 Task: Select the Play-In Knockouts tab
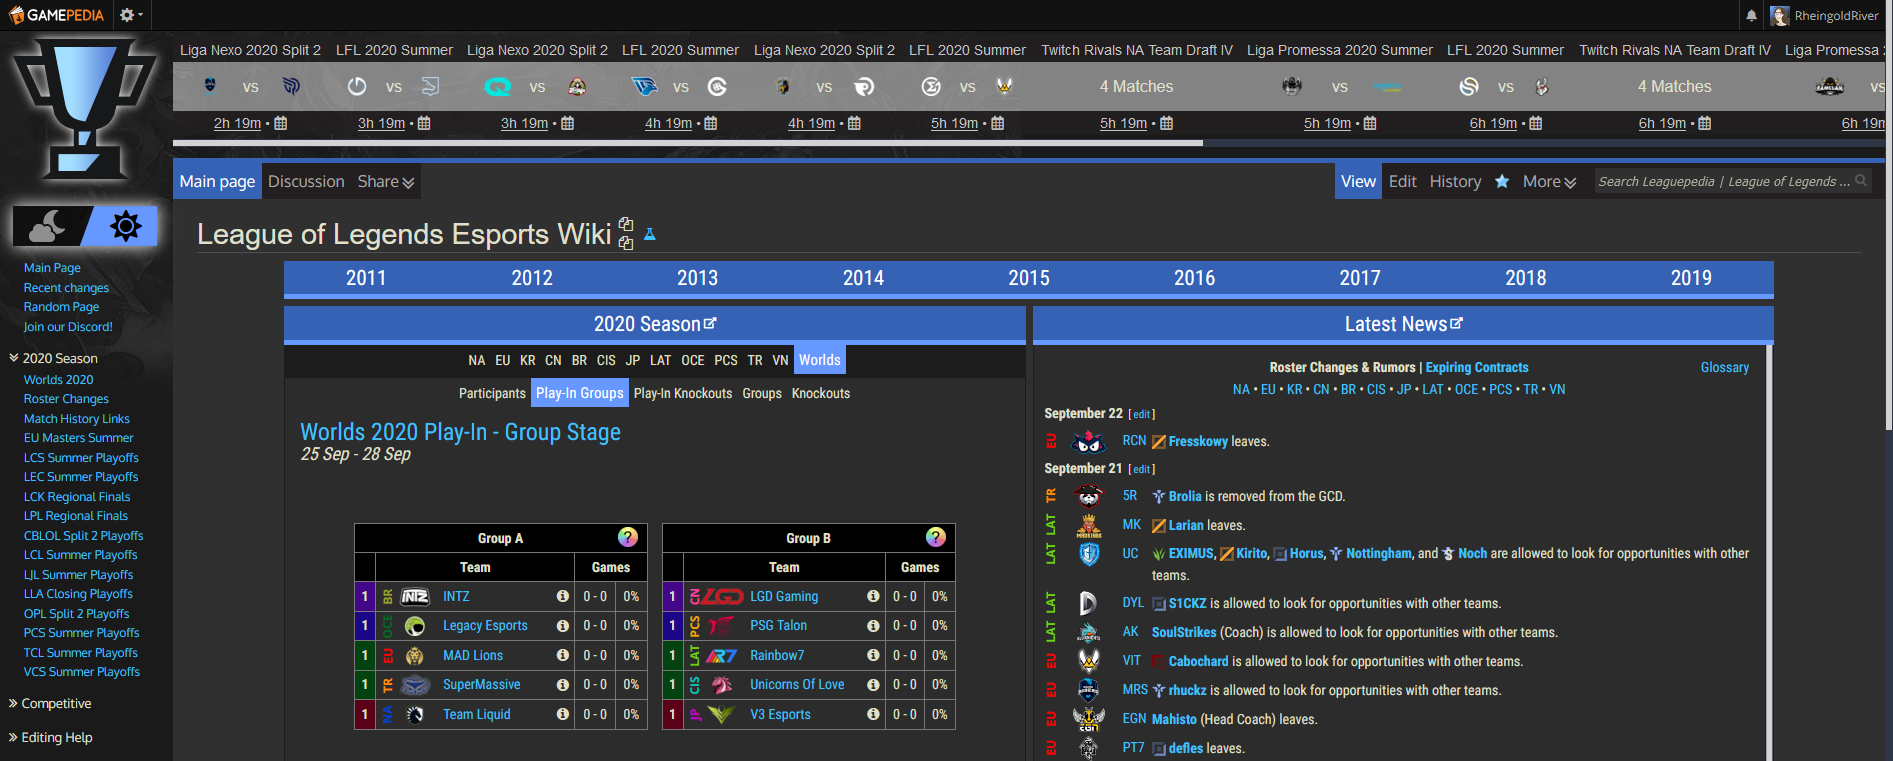pyautogui.click(x=683, y=393)
